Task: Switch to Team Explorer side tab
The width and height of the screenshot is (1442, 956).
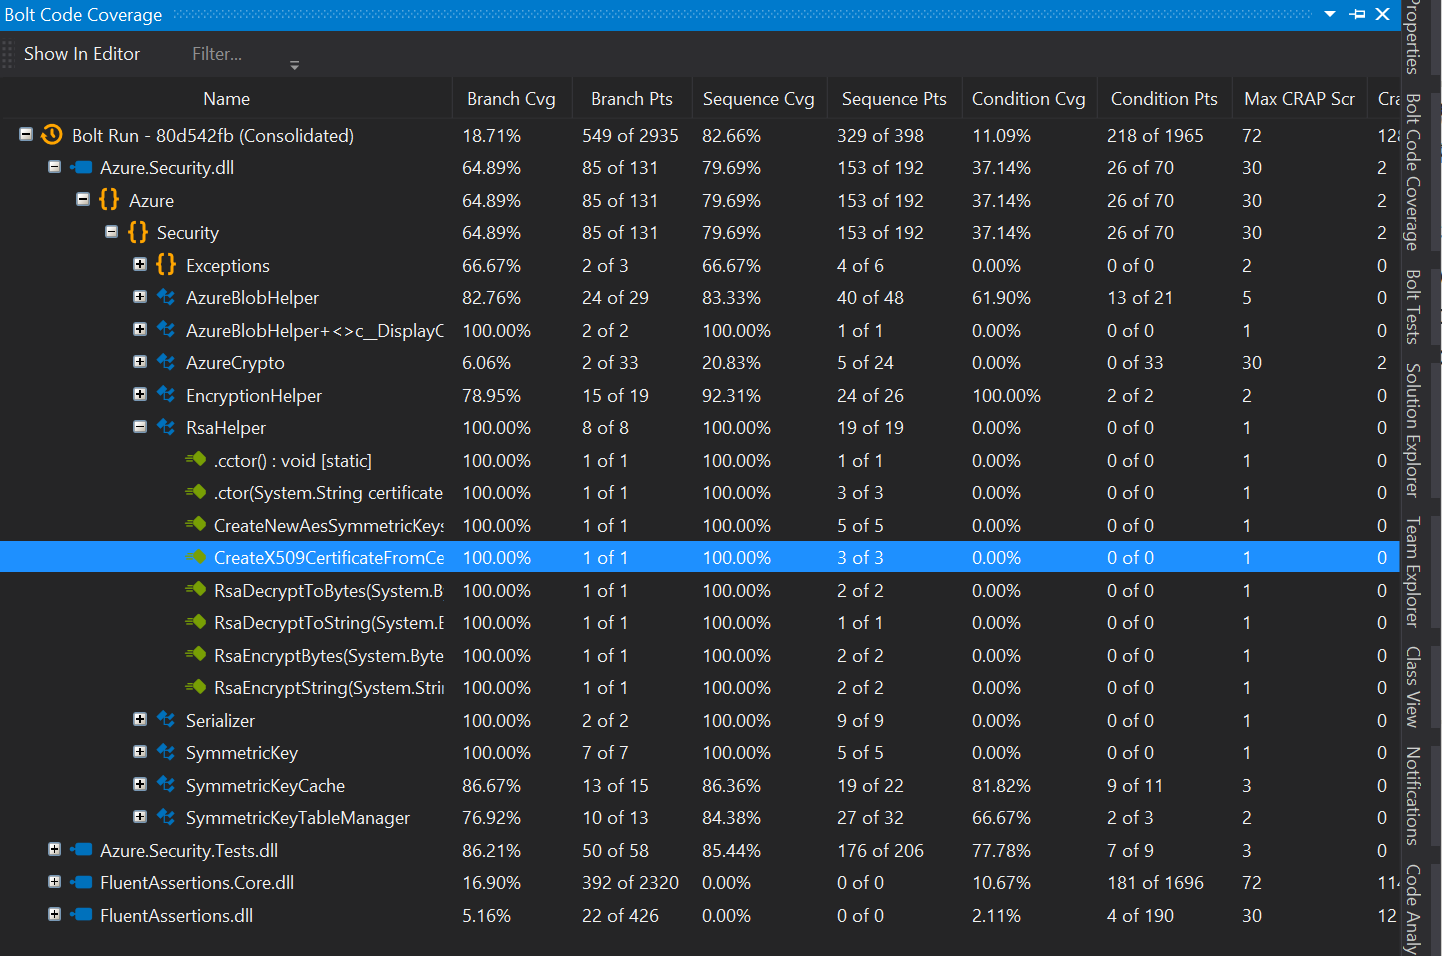Action: point(1412,572)
